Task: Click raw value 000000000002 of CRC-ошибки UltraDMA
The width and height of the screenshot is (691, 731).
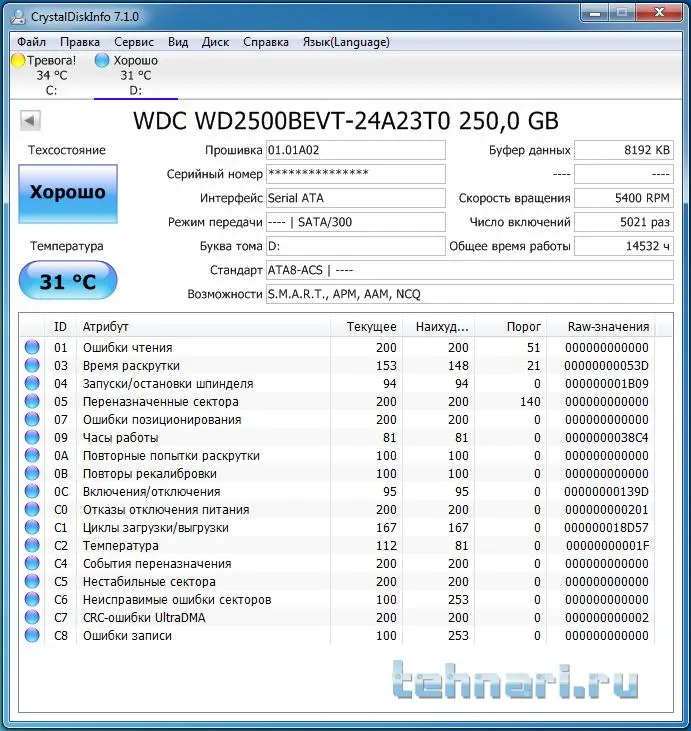Action: 607,617
